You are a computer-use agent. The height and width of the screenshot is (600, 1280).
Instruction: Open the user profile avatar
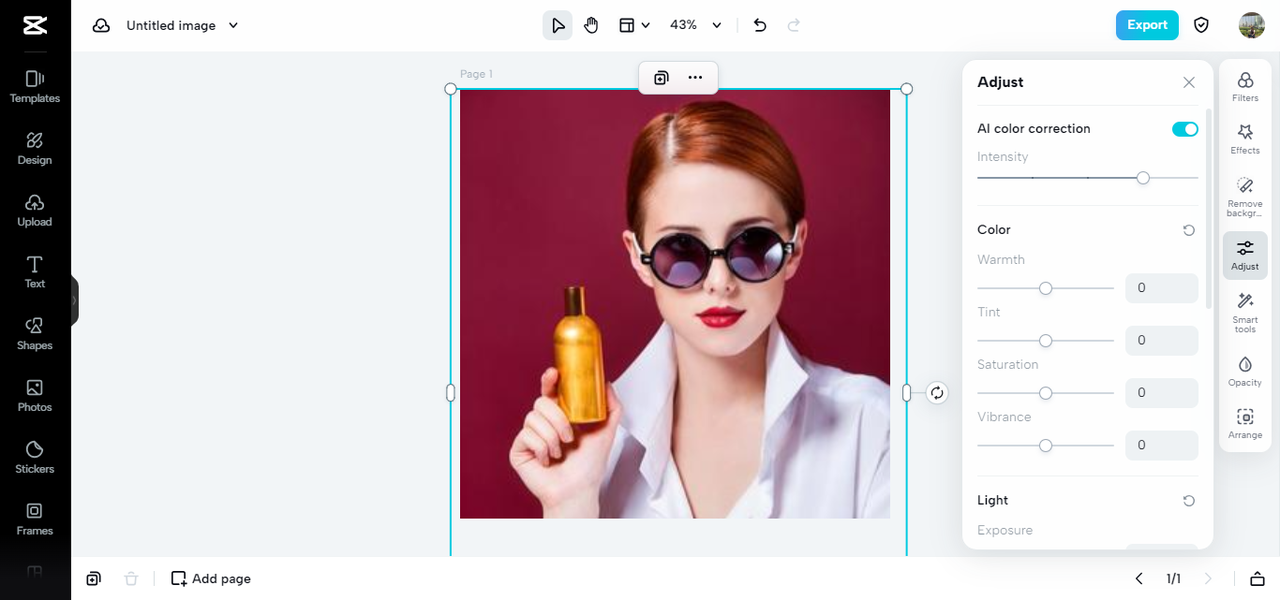(x=1251, y=26)
